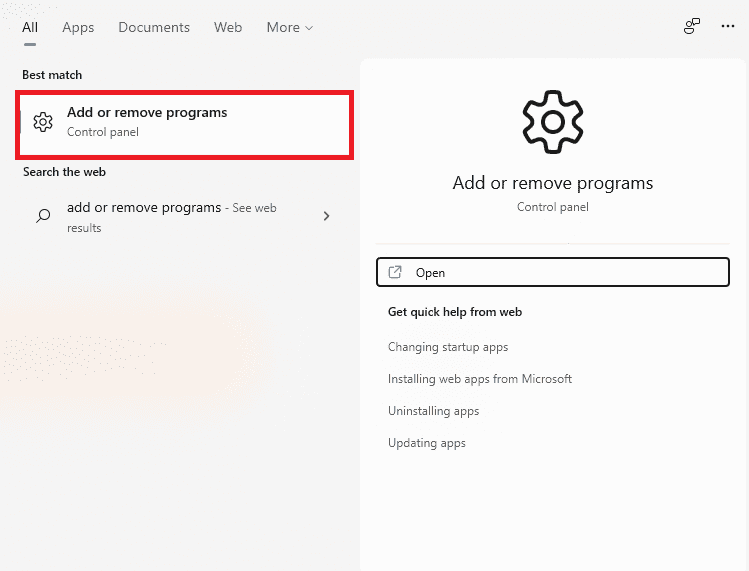
Task: Expand web results chevron arrow
Action: (x=326, y=216)
